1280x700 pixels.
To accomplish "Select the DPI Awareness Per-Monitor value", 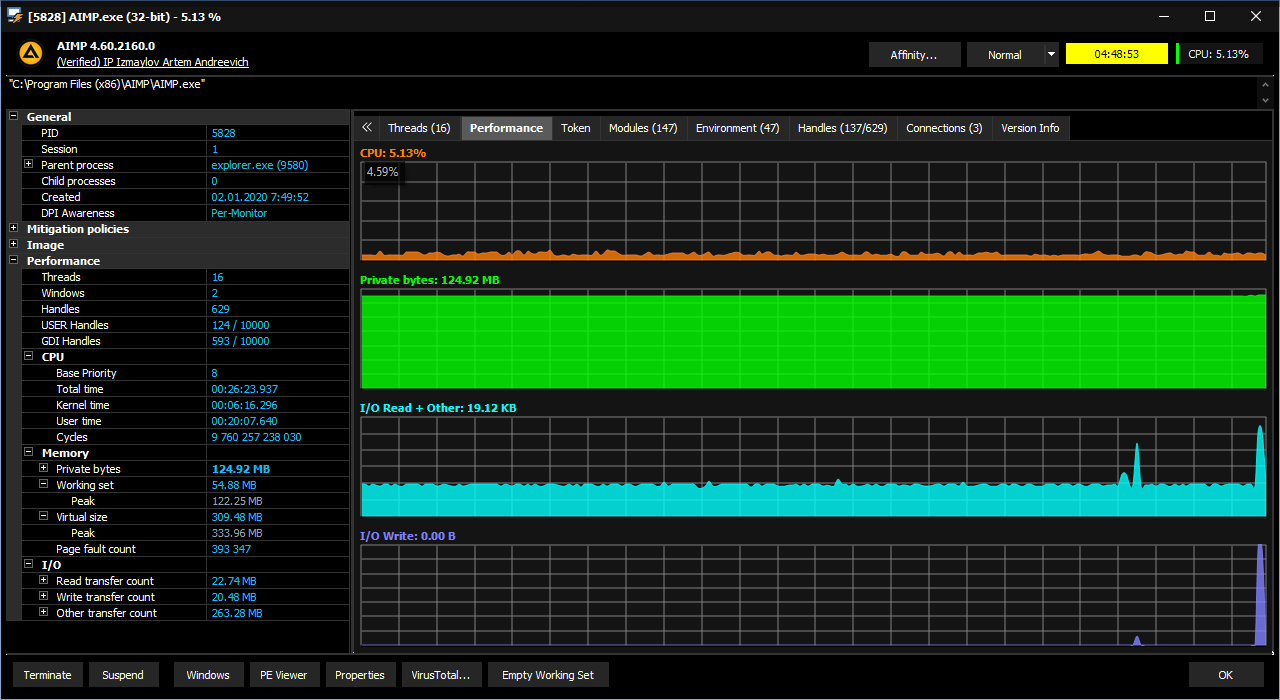I will pyautogui.click(x=239, y=213).
